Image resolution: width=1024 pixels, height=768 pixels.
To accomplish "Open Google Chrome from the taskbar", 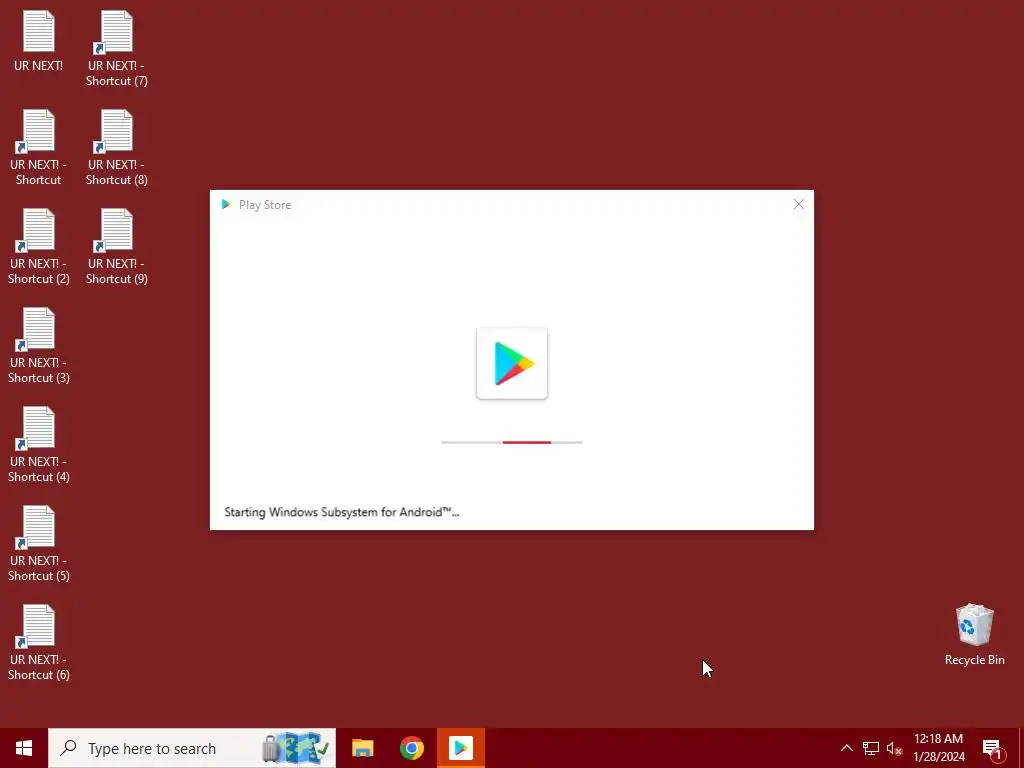I will tap(411, 748).
